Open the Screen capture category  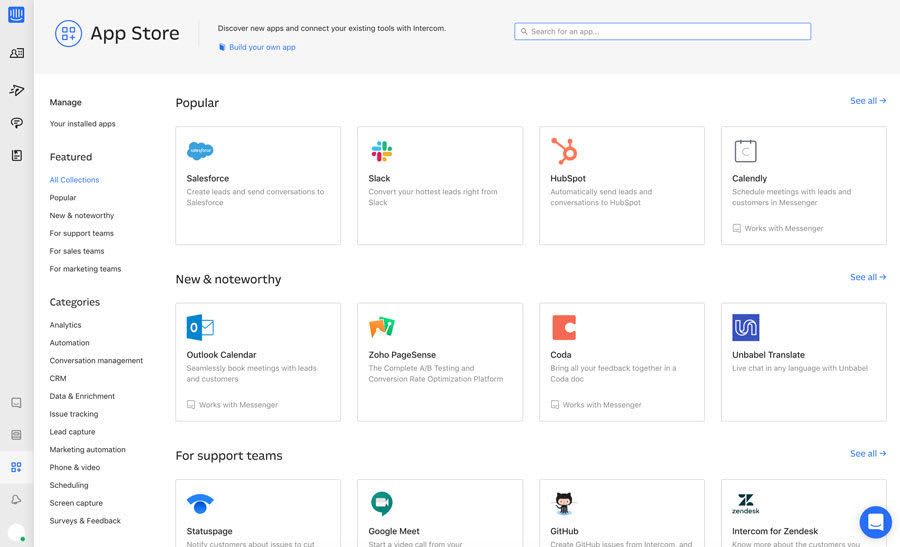point(76,503)
